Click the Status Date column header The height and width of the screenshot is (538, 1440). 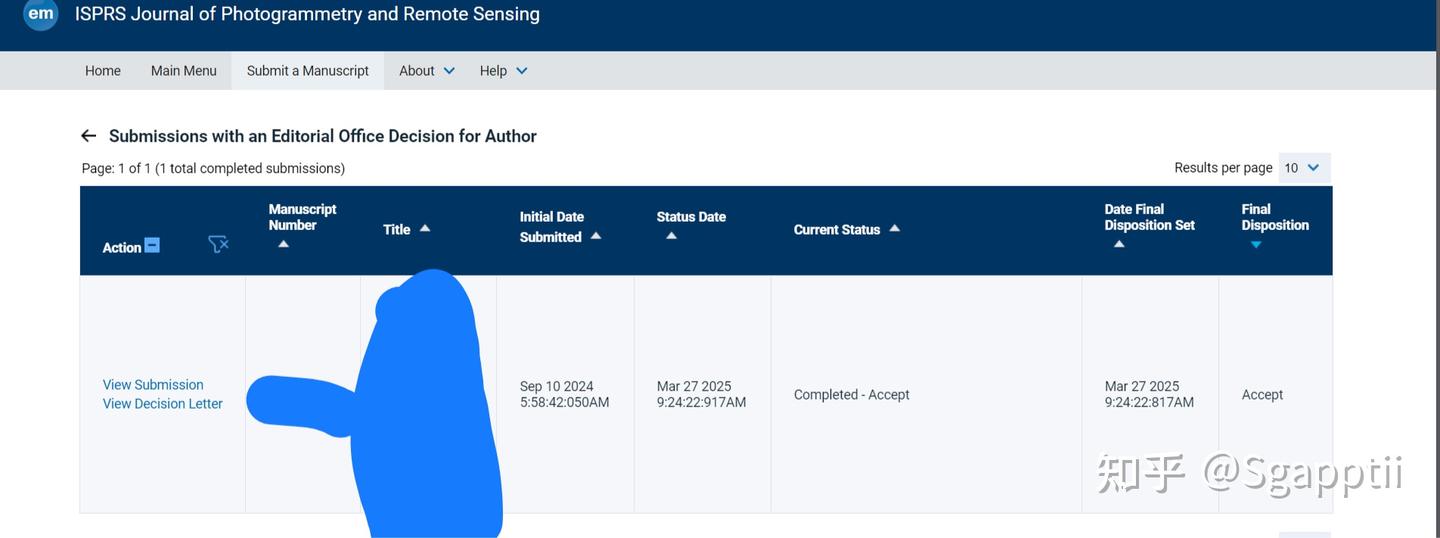pyautogui.click(x=691, y=217)
